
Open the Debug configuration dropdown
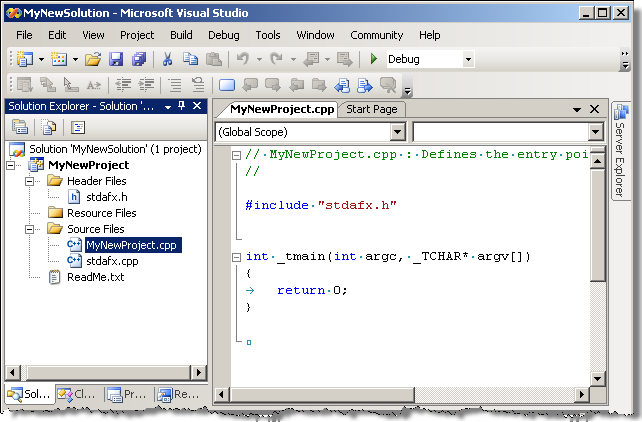[468, 59]
